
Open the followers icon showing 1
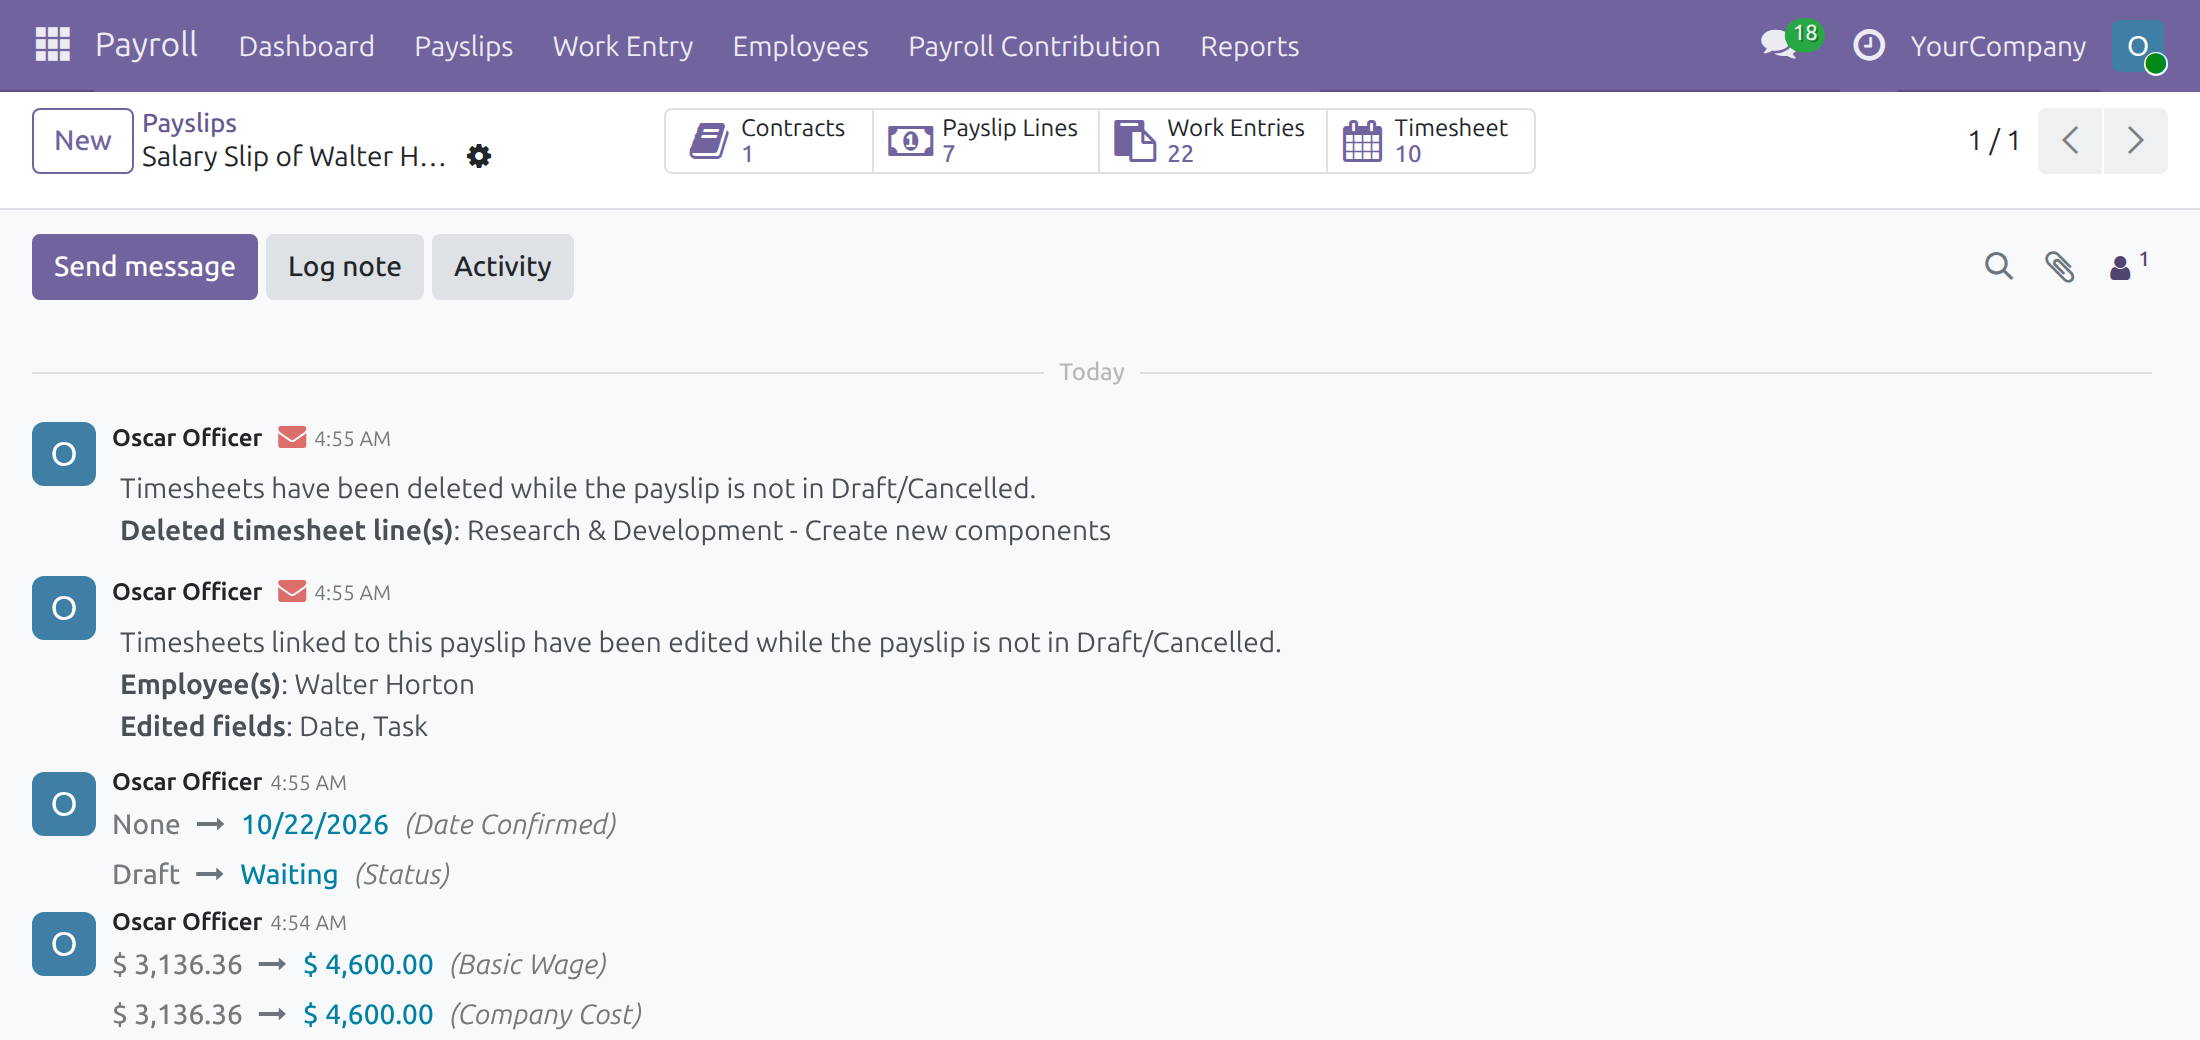tap(2128, 266)
